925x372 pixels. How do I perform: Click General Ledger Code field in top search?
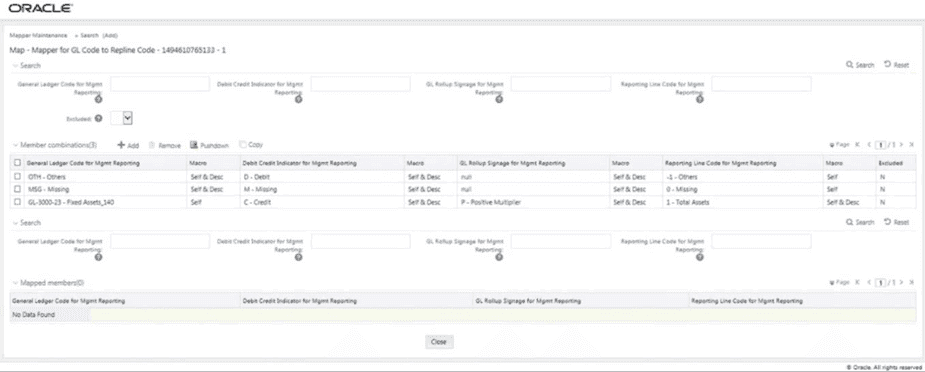(x=160, y=84)
